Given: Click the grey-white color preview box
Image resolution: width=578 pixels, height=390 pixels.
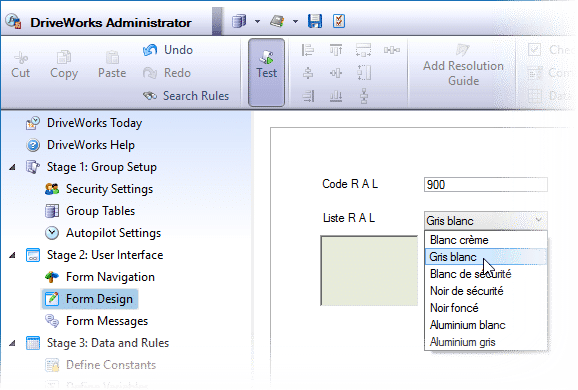Looking at the screenshot, I should 369,271.
